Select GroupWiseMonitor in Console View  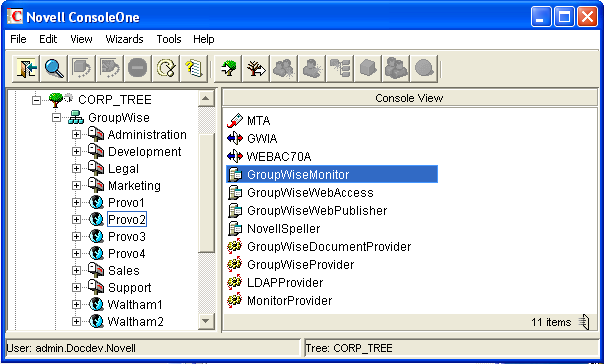pos(332,174)
